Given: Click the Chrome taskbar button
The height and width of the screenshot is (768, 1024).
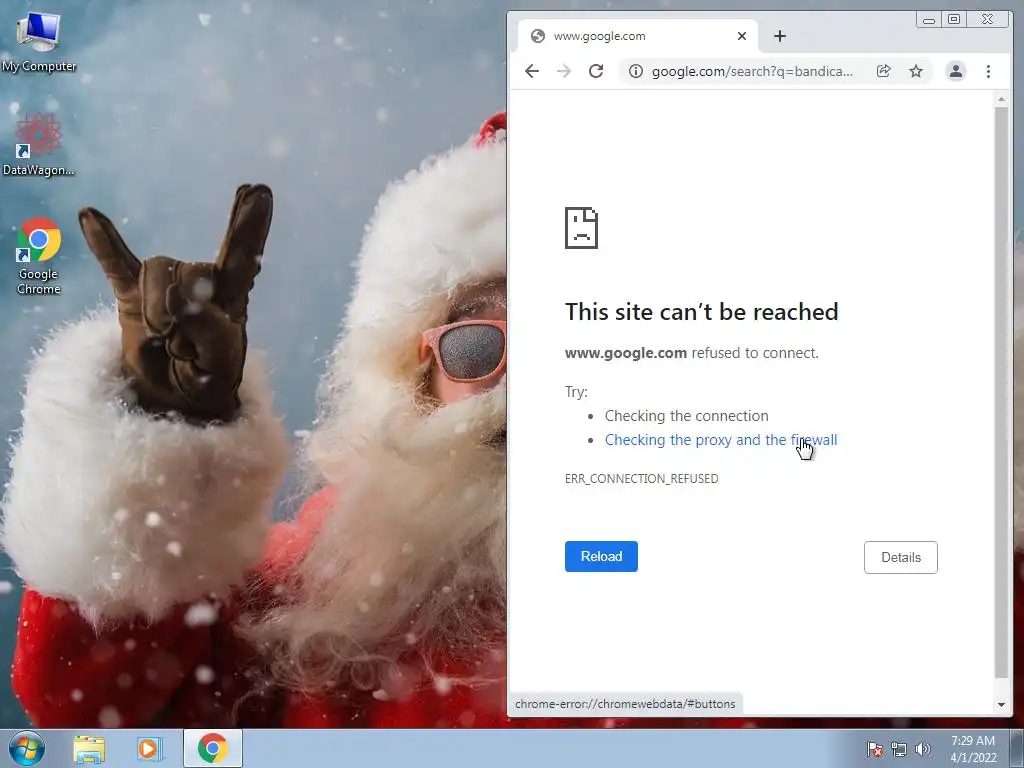Looking at the screenshot, I should click(212, 748).
